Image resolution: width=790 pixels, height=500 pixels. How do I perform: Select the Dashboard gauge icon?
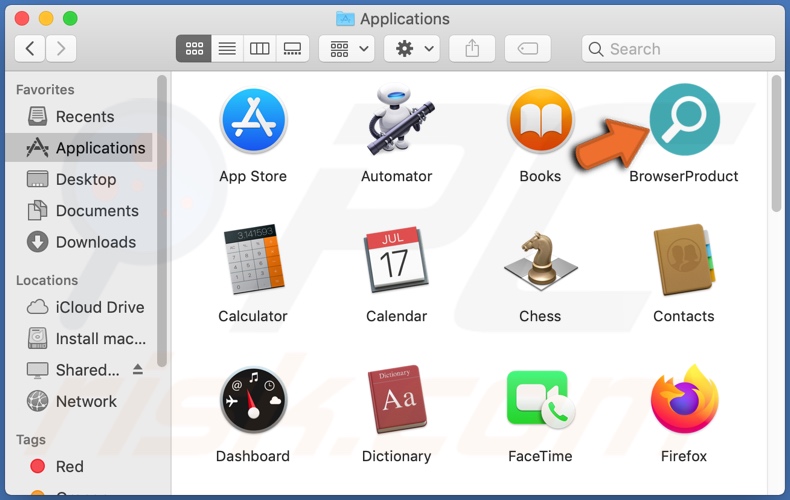click(x=253, y=400)
